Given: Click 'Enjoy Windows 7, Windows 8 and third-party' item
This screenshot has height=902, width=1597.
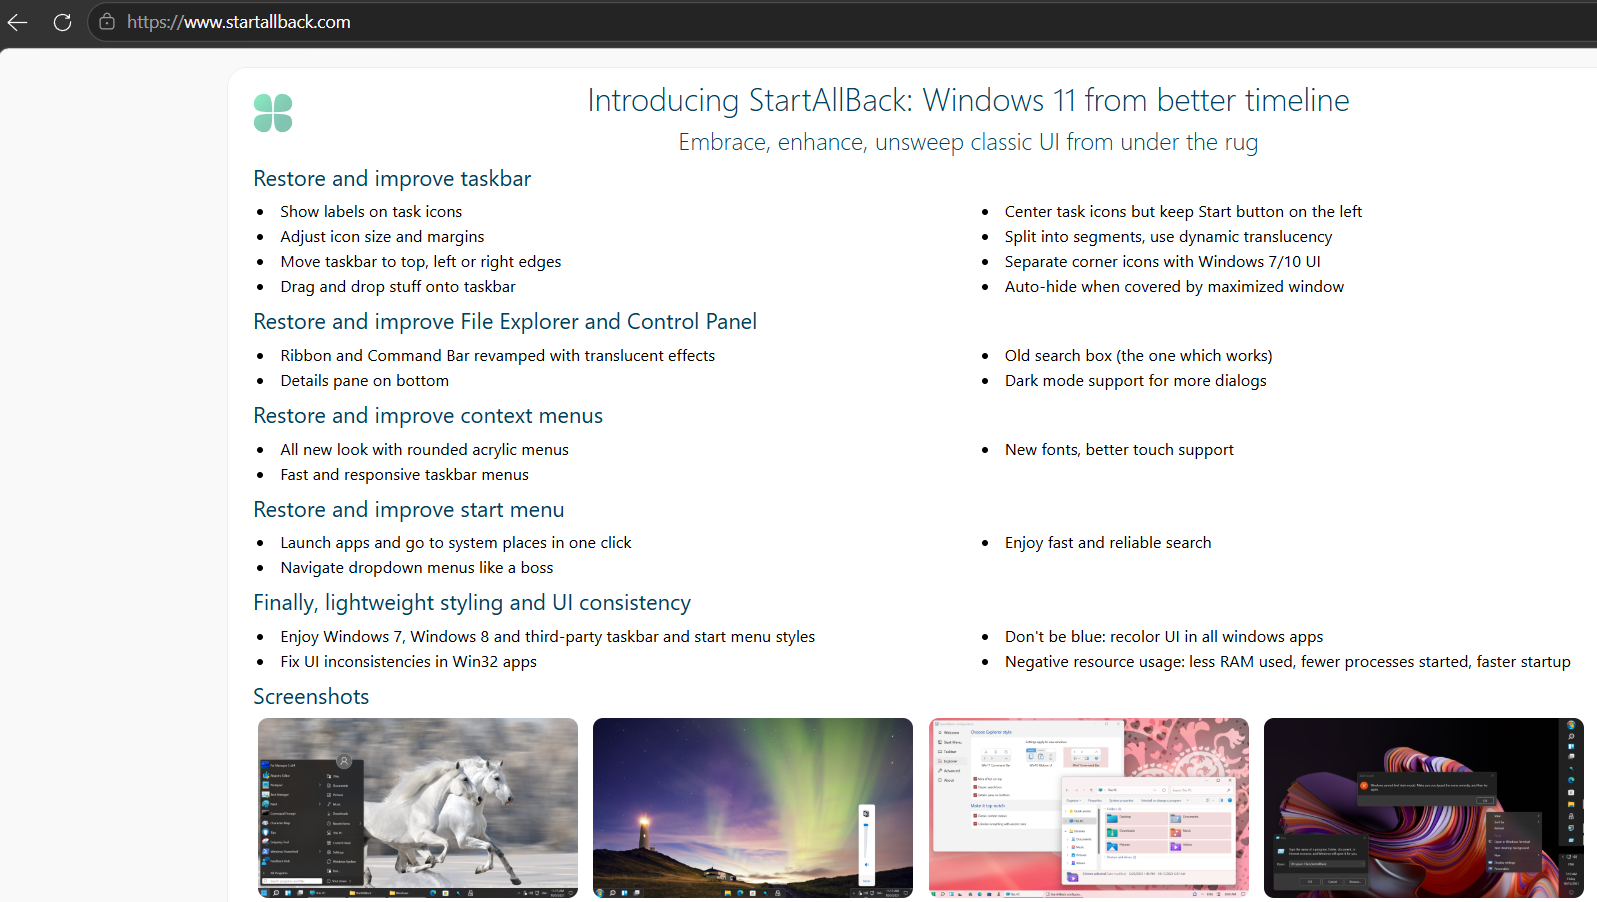Looking at the screenshot, I should [548, 637].
